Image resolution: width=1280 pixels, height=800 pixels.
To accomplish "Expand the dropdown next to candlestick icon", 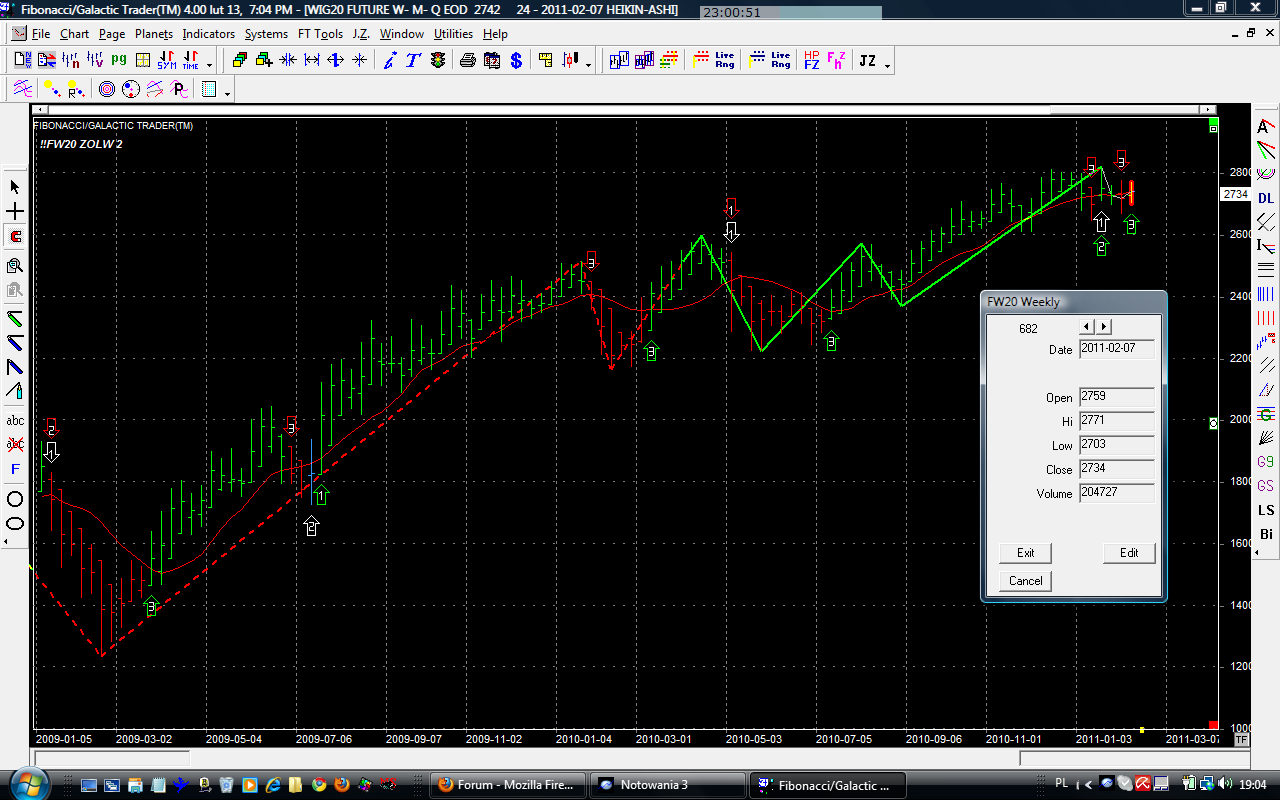I will 588,65.
